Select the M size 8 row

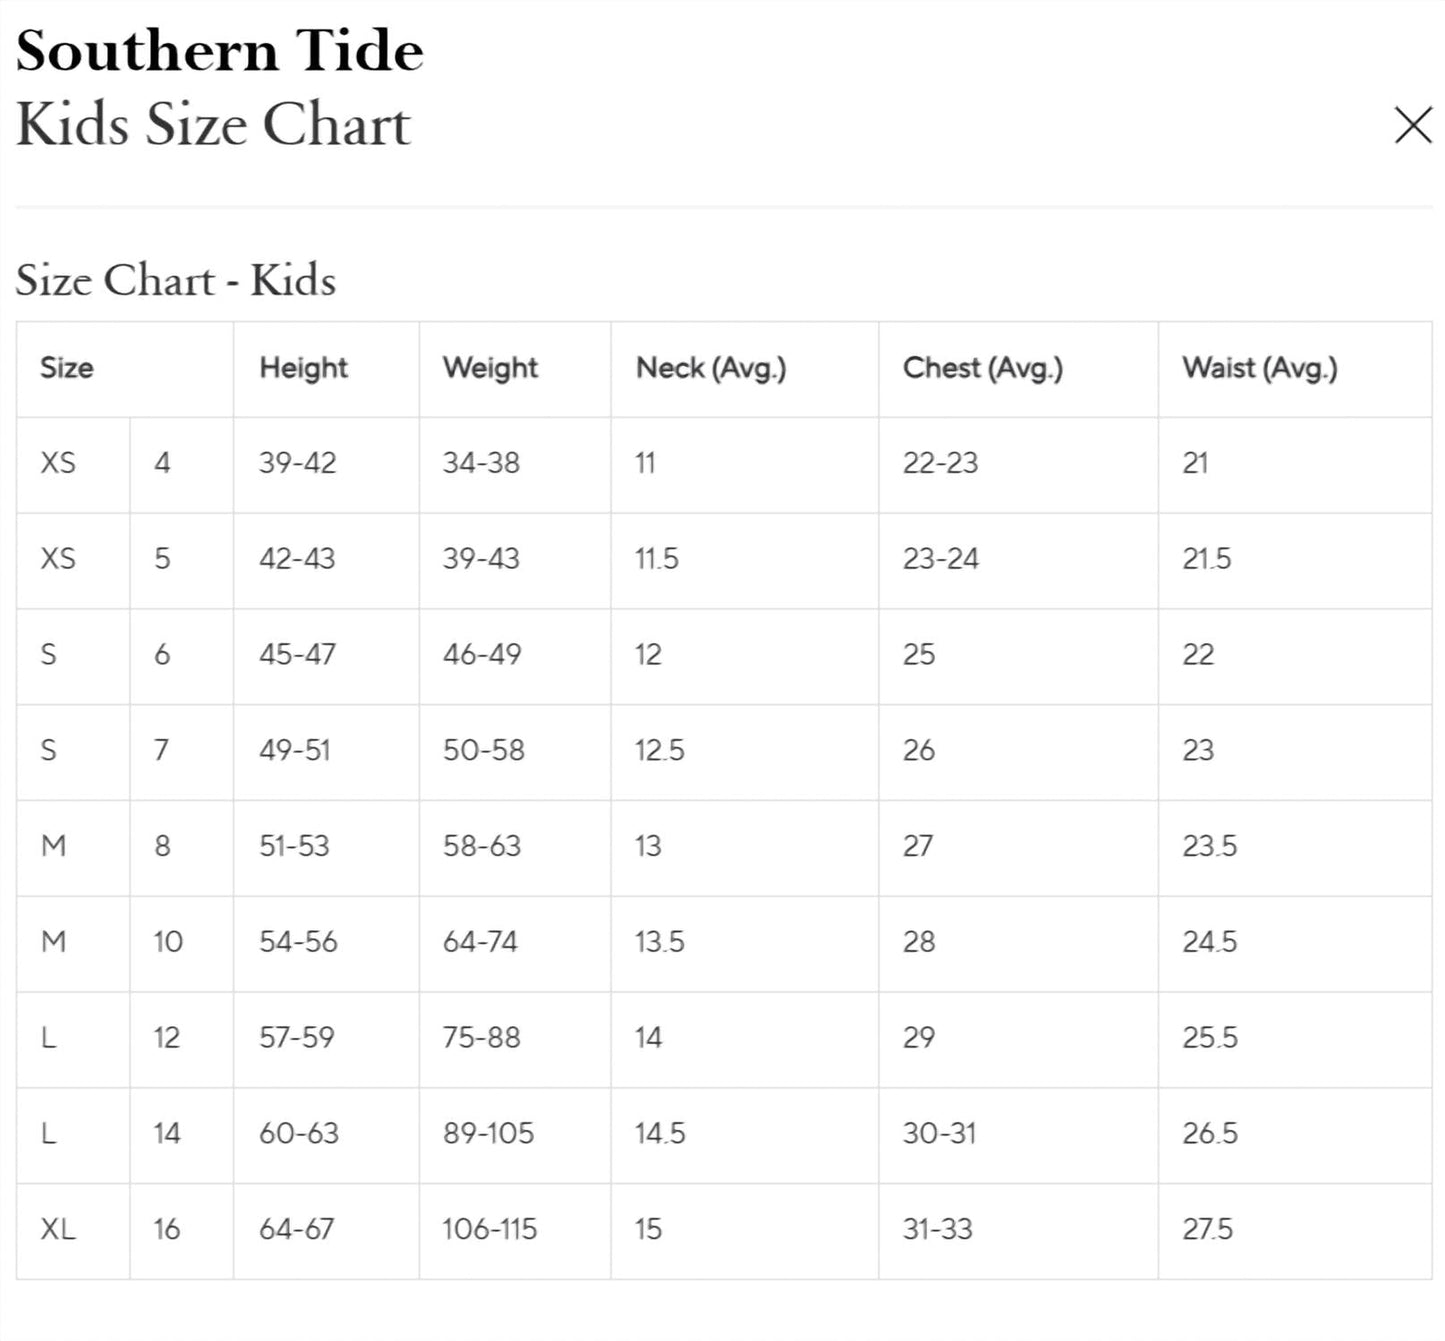pos(57,846)
